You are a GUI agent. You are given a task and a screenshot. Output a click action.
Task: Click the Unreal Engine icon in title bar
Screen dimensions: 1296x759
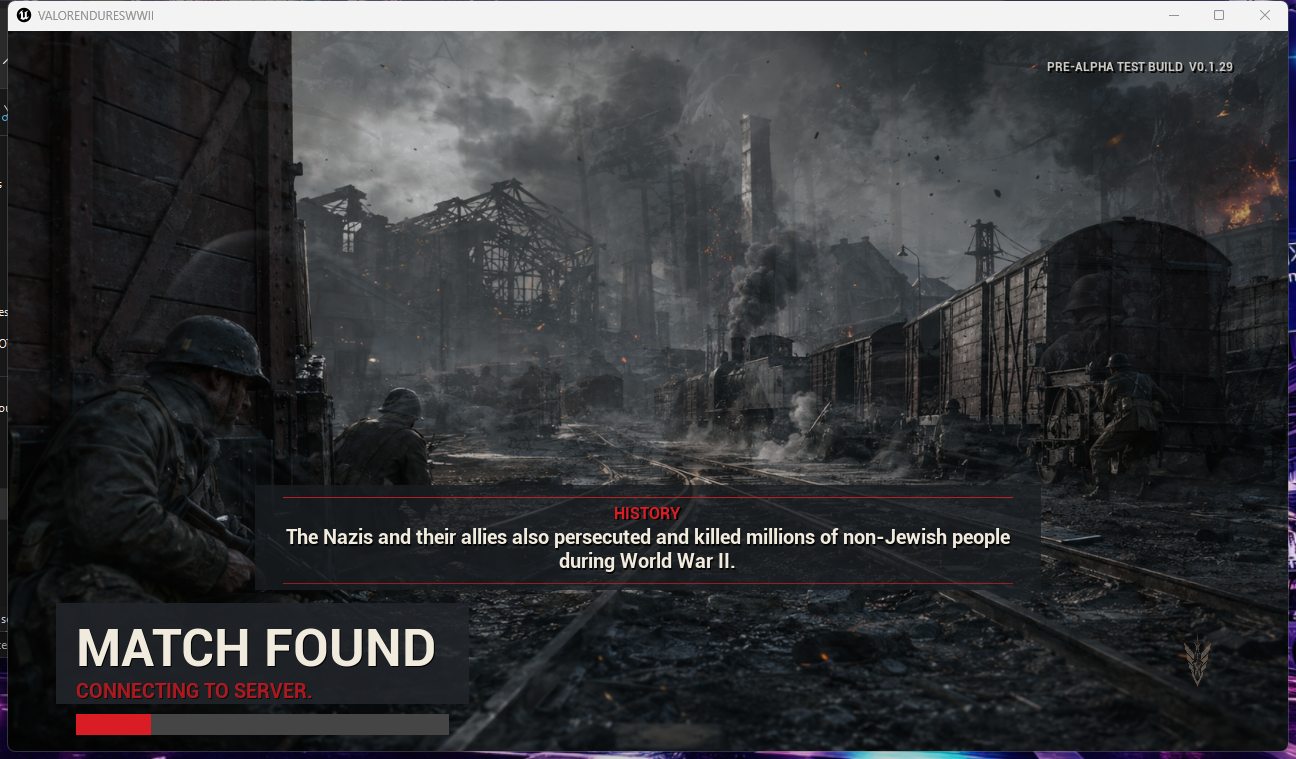[24, 15]
